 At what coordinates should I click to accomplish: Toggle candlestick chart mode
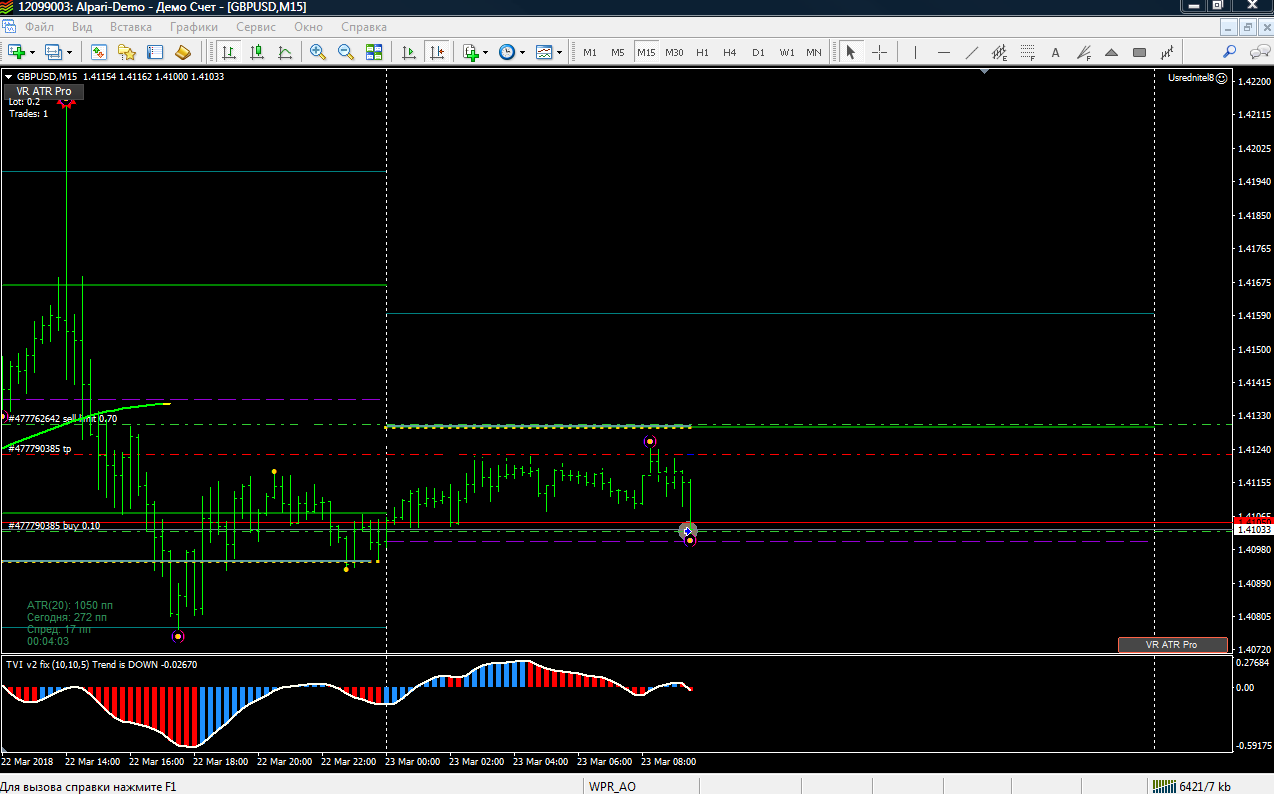pyautogui.click(x=257, y=52)
